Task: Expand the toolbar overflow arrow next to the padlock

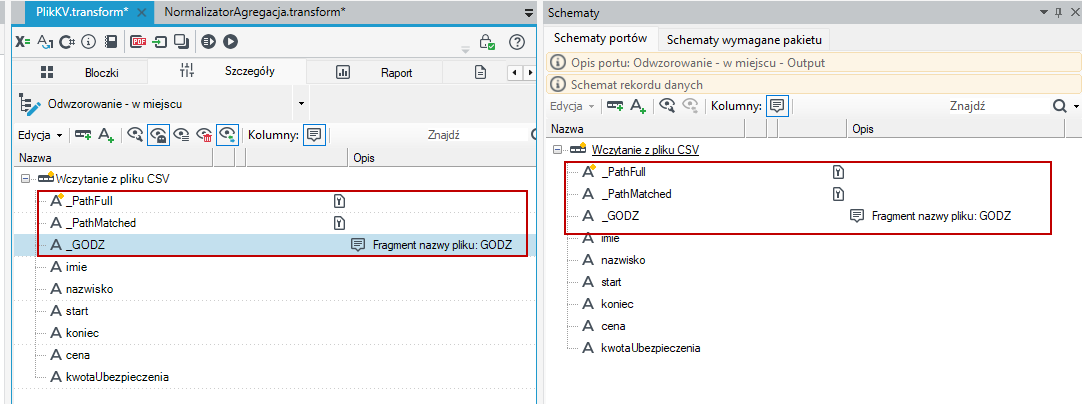Action: tap(464, 49)
